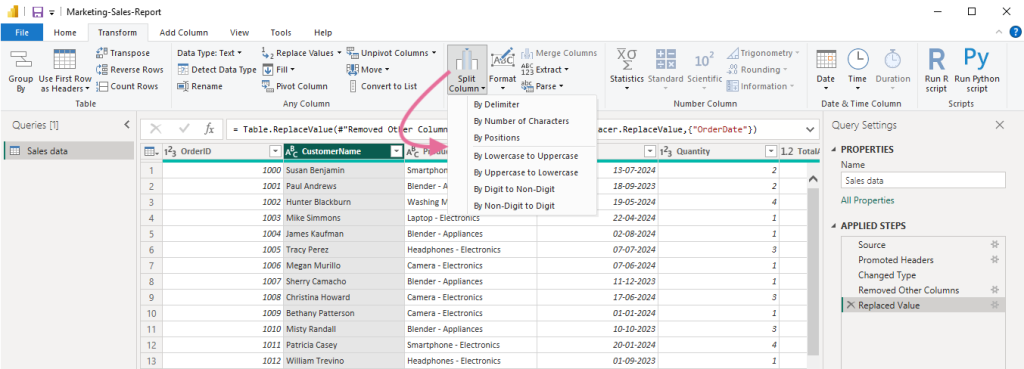Click the Transpose tool
1024x369 pixels.
click(x=123, y=53)
